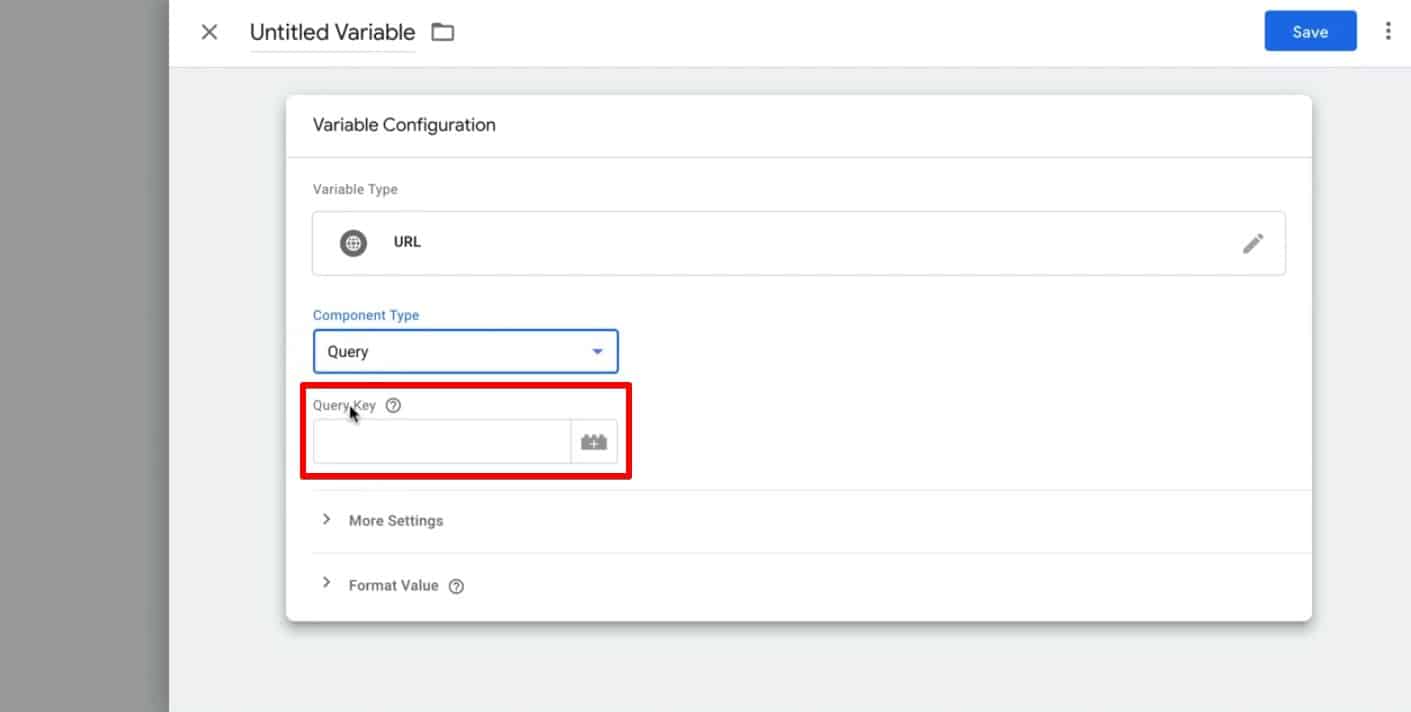
Task: Edit the variable type using the pencil icon
Action: [1253, 242]
